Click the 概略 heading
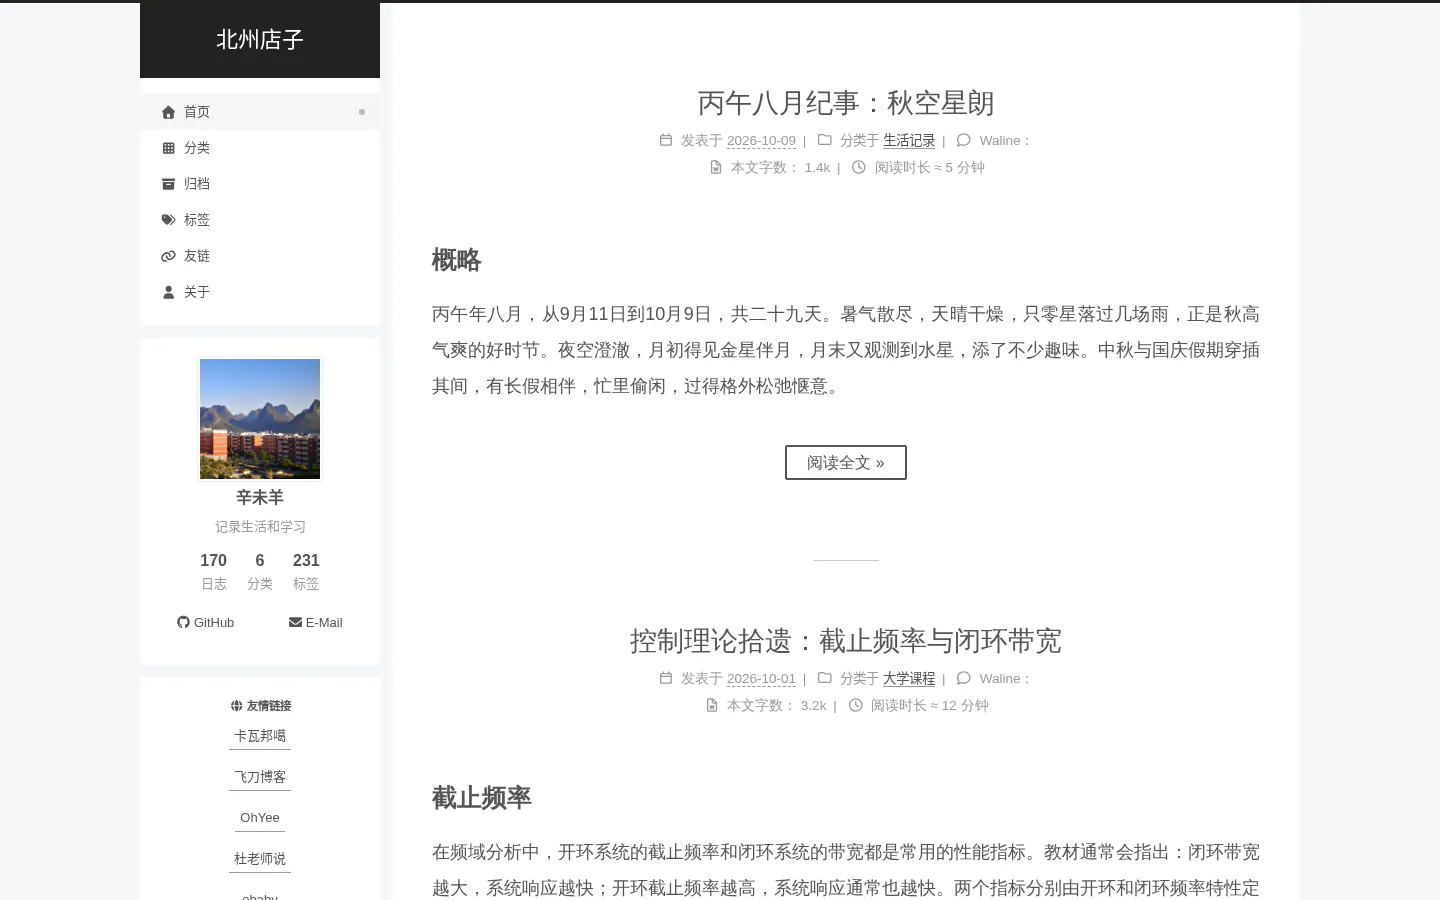The height and width of the screenshot is (900, 1440). click(x=457, y=260)
